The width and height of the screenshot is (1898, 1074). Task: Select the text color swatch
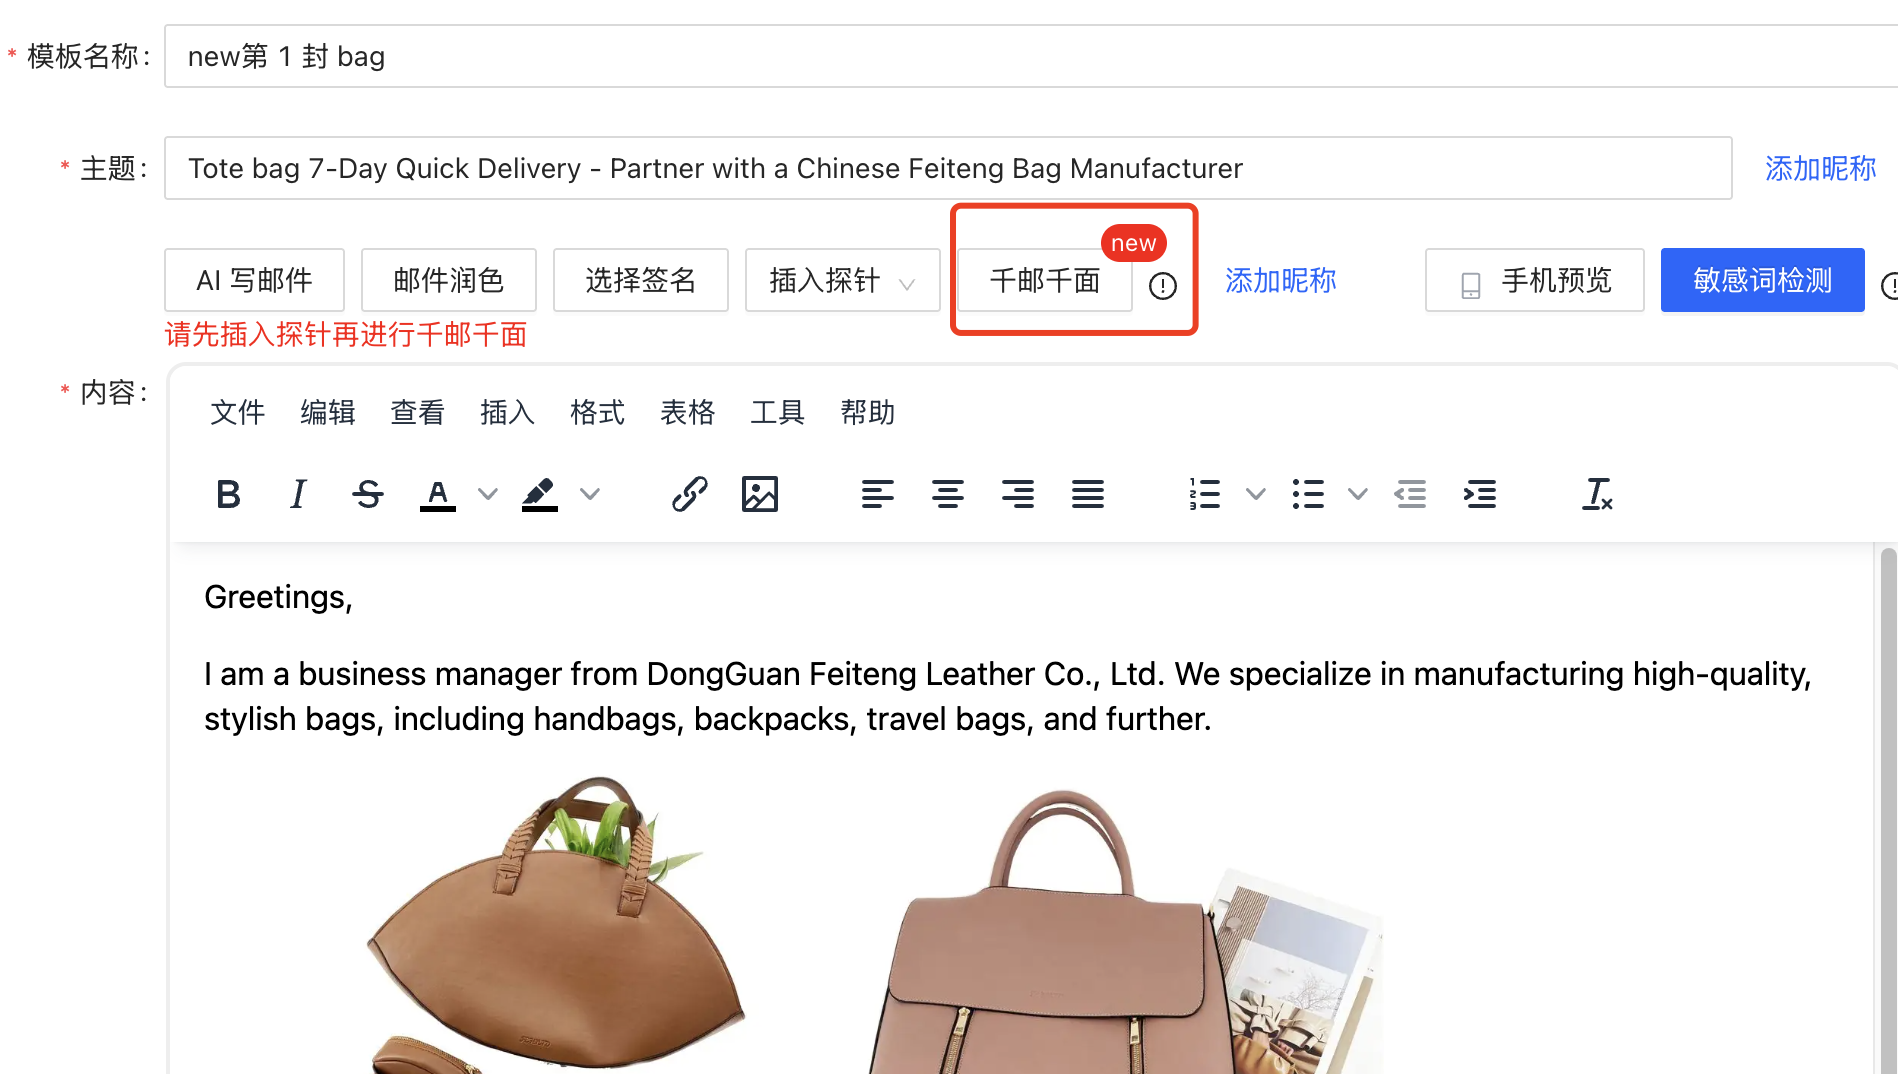point(437,493)
